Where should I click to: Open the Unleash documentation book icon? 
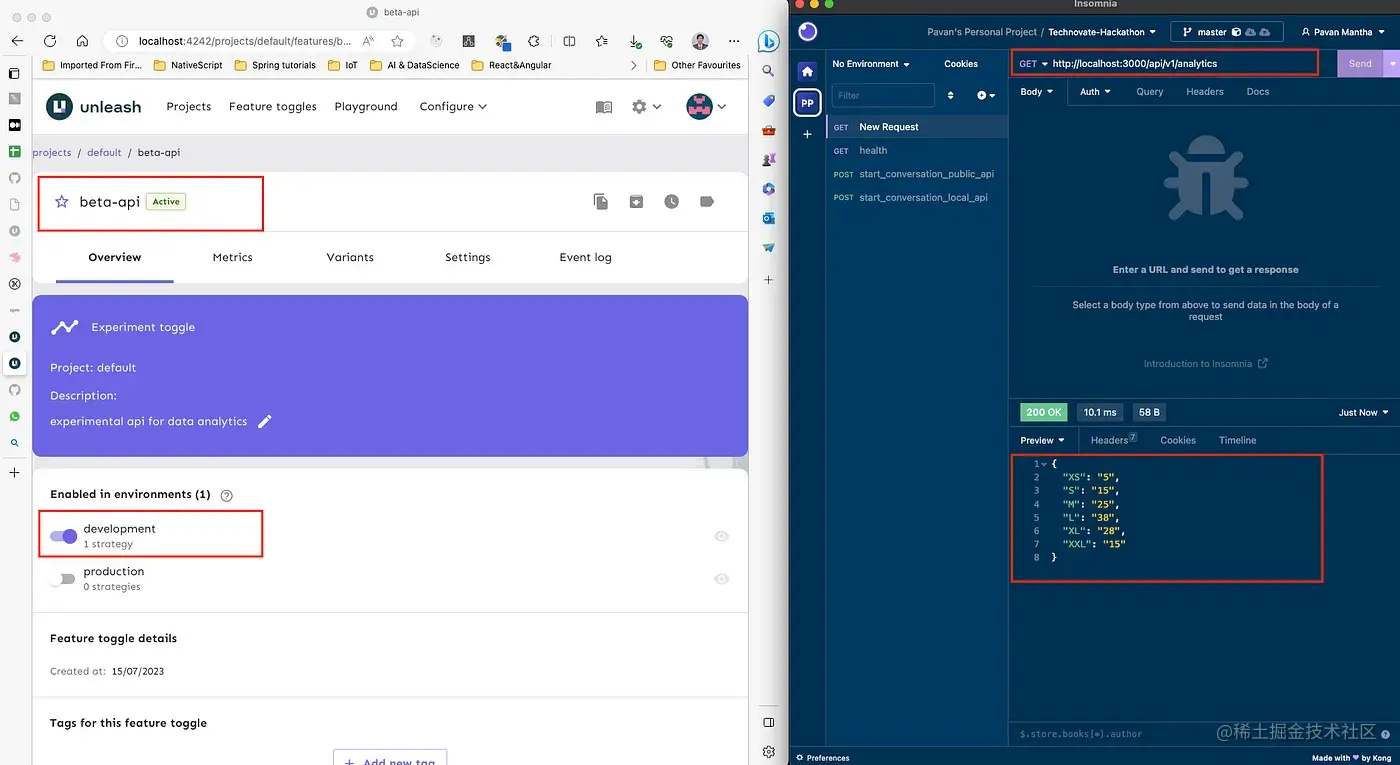[x=603, y=107]
